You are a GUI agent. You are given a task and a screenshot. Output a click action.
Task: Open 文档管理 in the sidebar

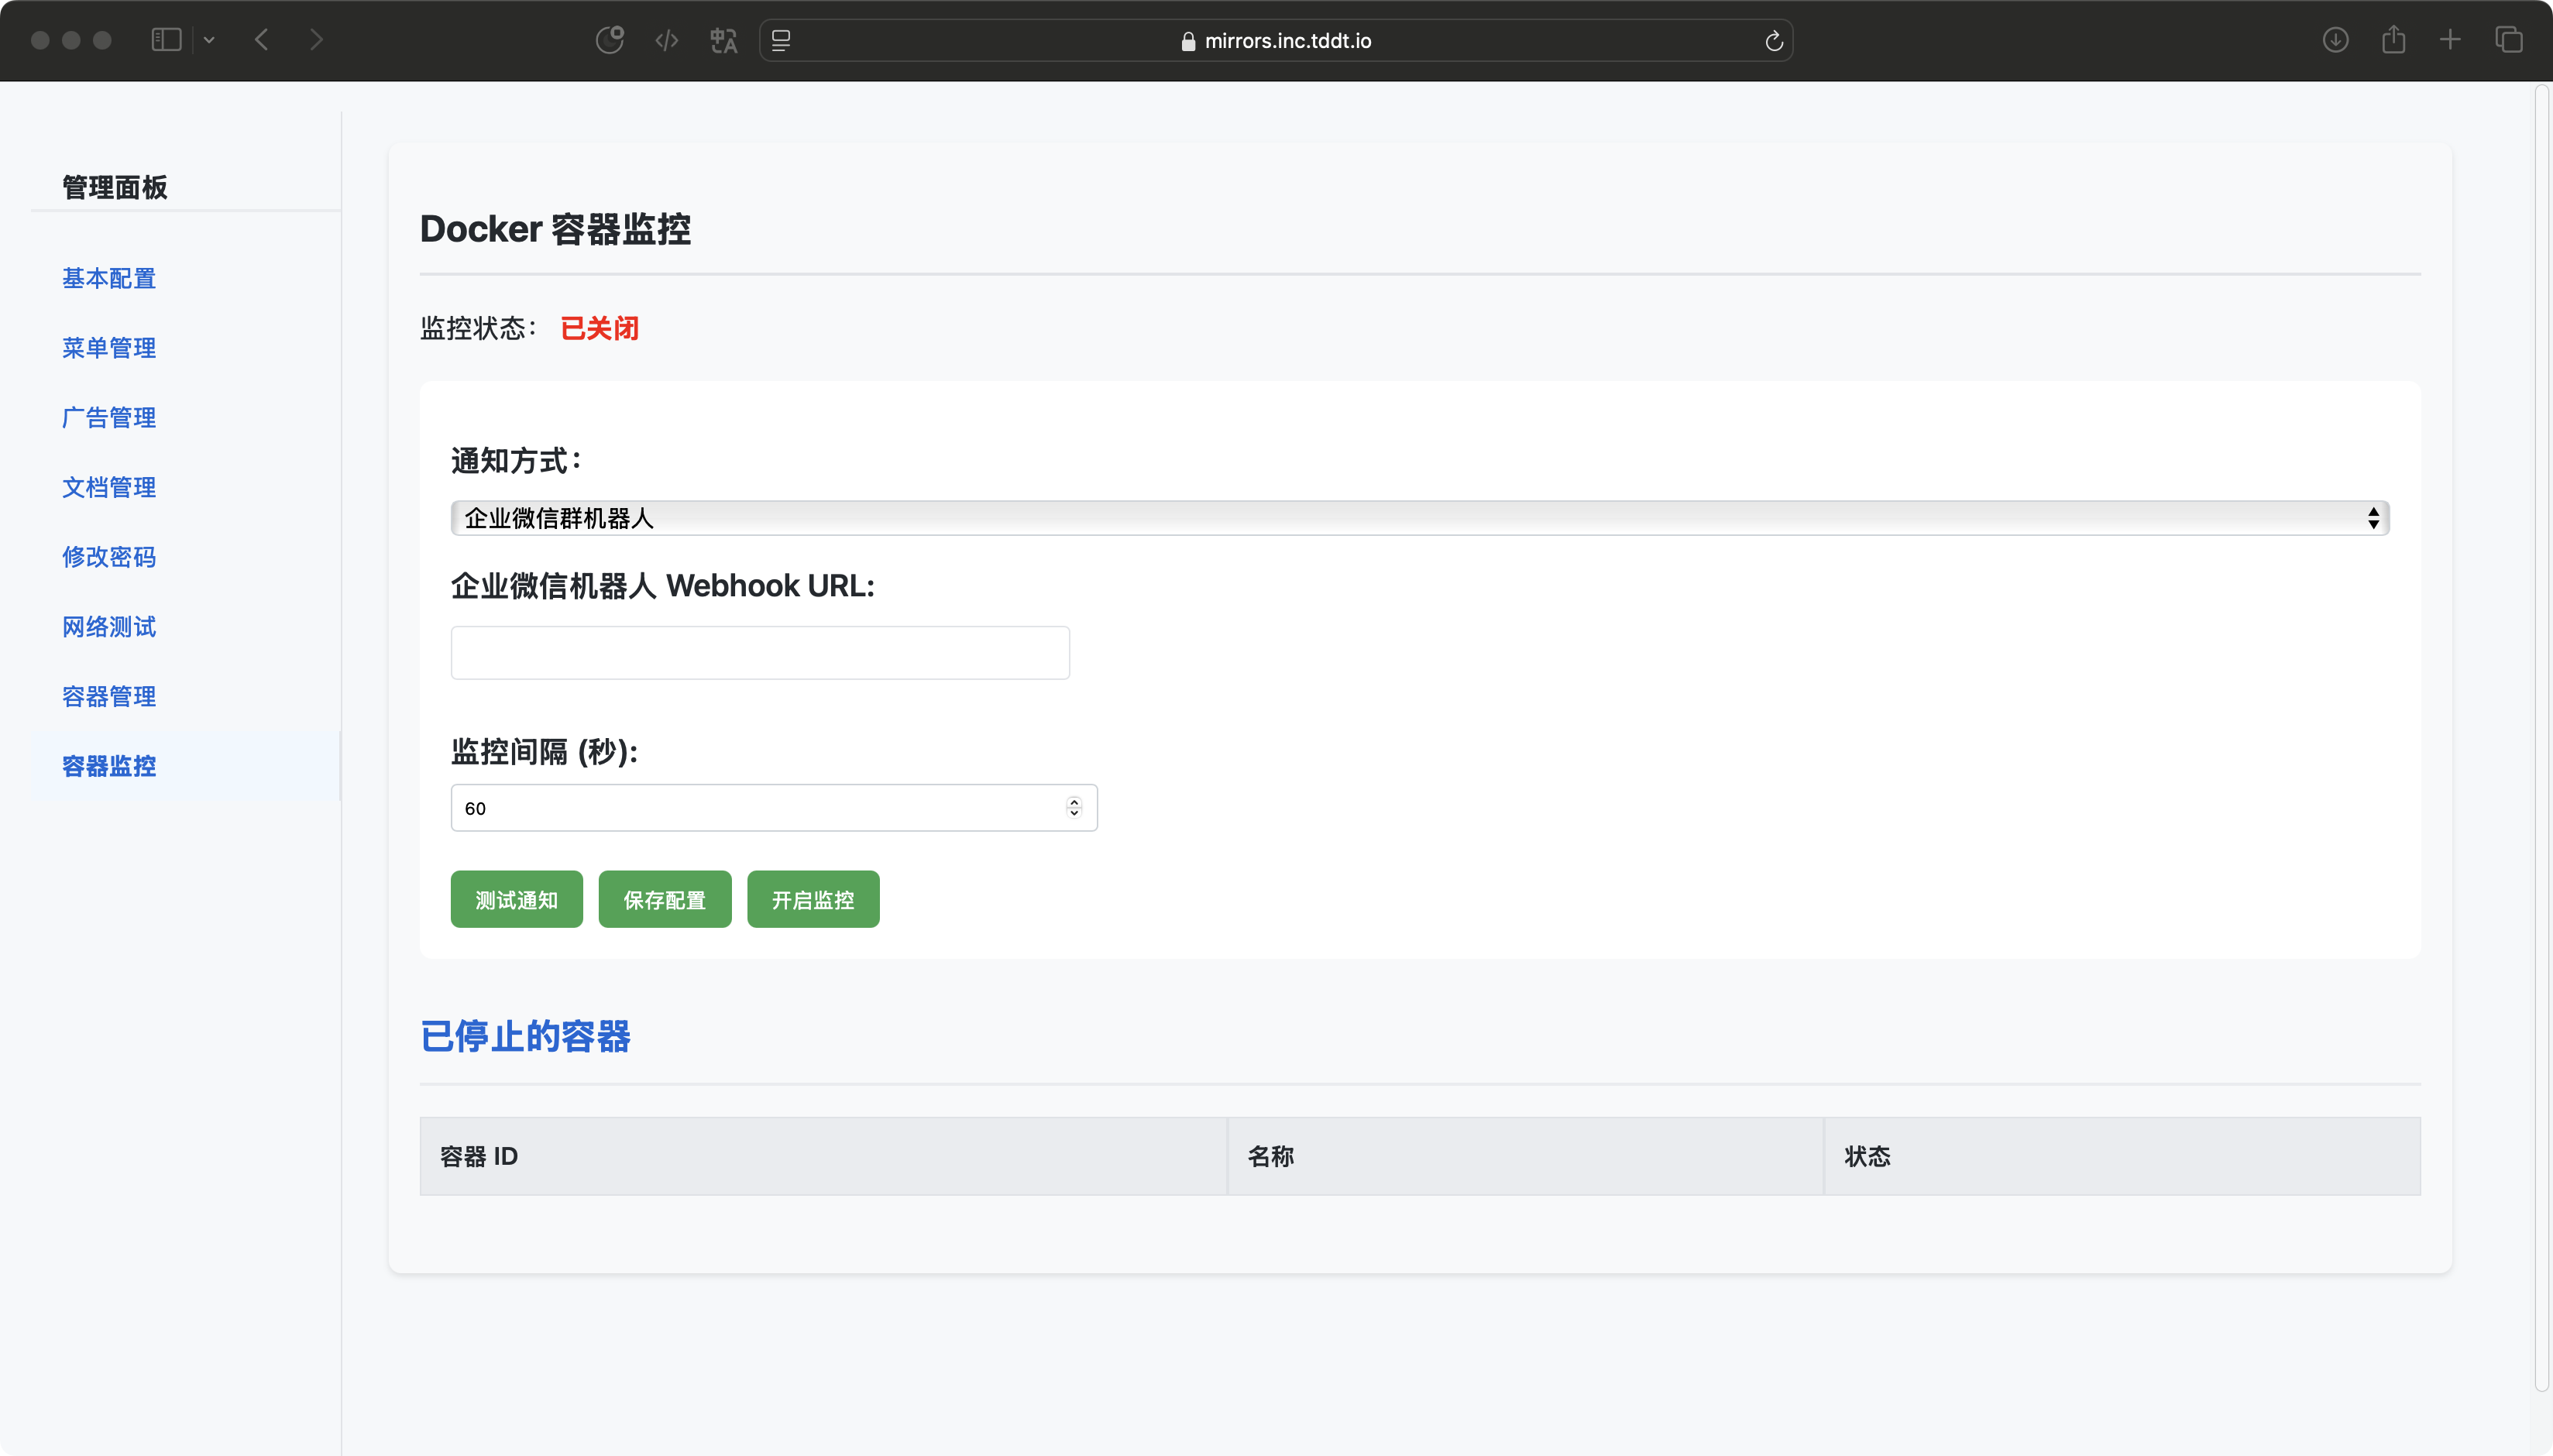109,487
